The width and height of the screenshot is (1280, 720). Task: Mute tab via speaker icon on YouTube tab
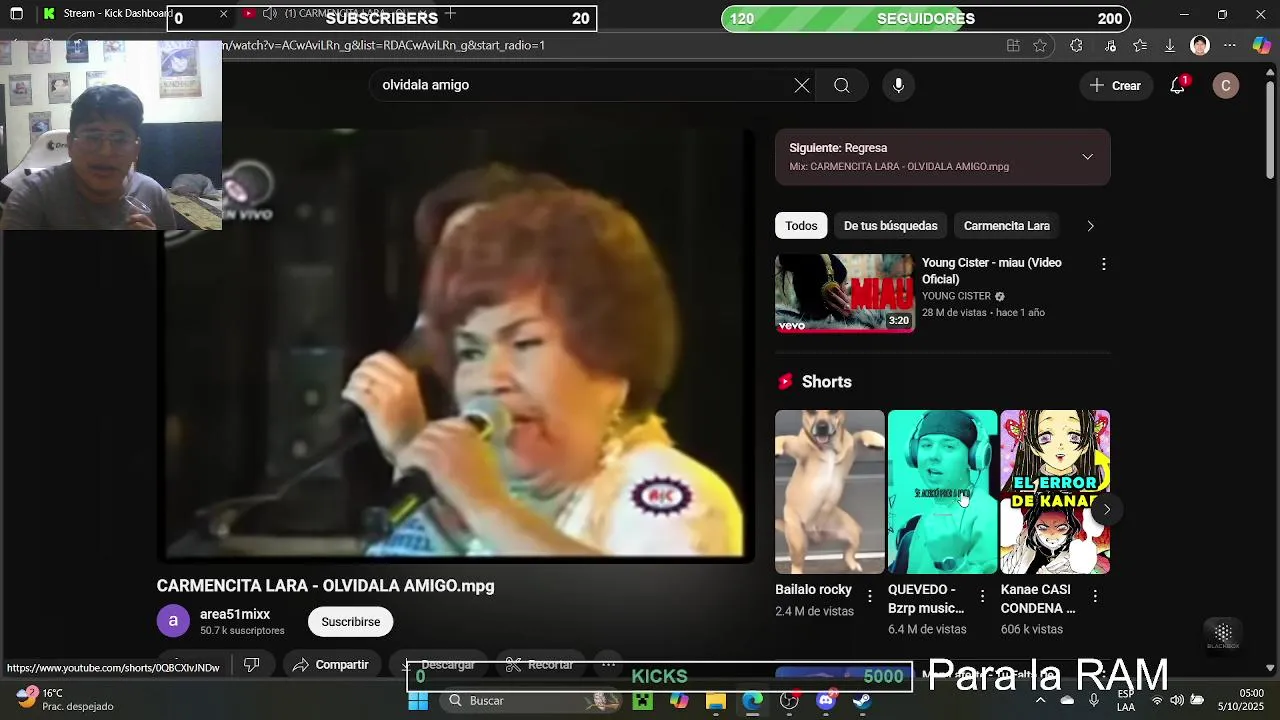[269, 14]
